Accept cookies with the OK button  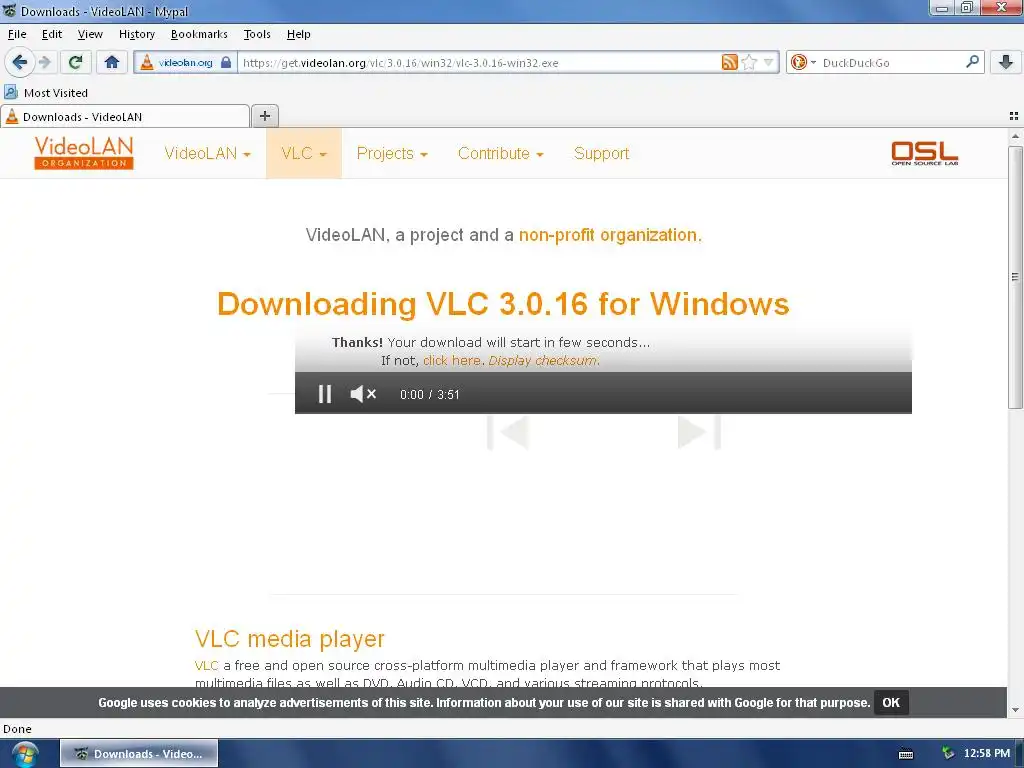[891, 703]
